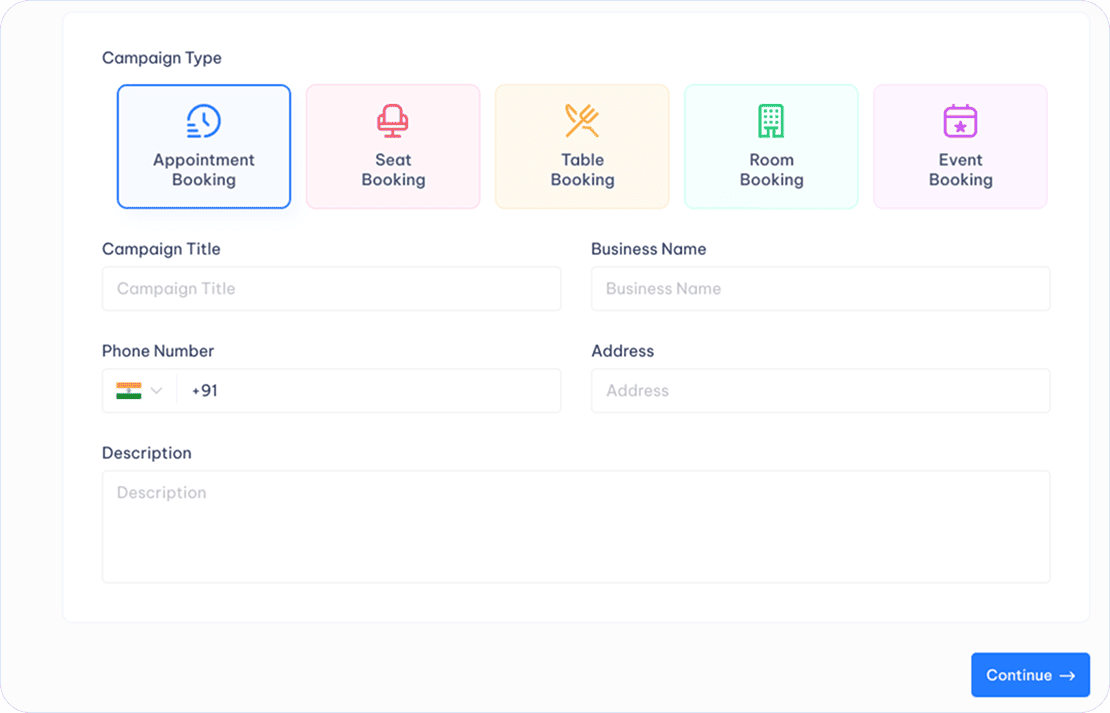Click the clock icon for Appointment Booking

click(204, 121)
